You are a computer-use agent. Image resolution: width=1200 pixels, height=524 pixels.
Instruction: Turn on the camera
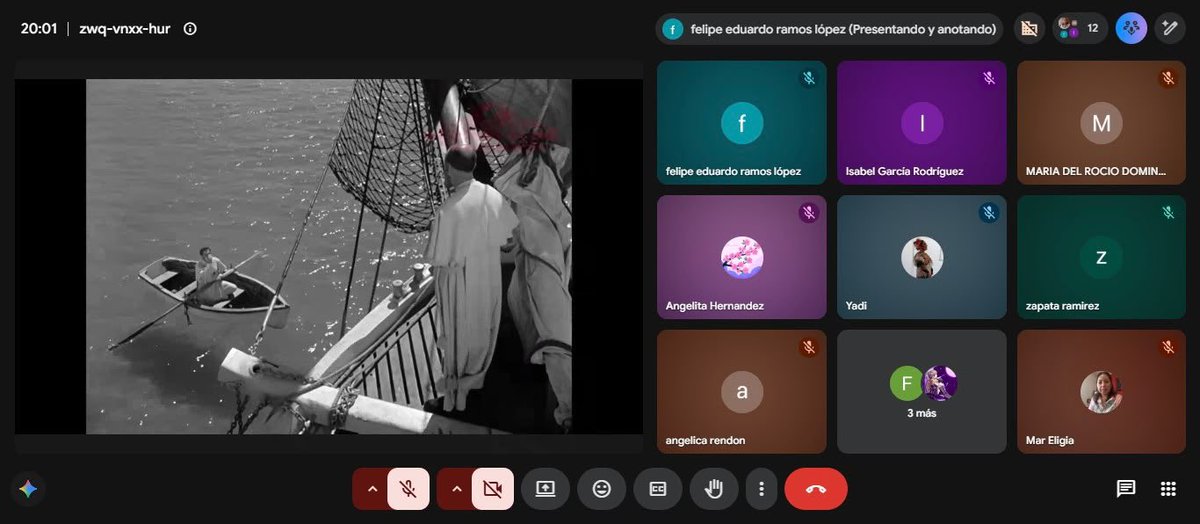click(492, 489)
